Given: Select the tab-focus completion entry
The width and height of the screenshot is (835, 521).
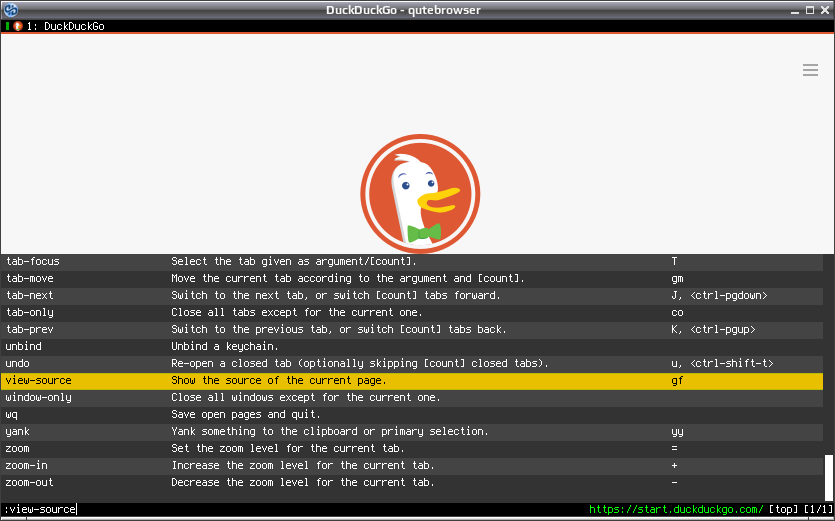Looking at the screenshot, I should [412, 262].
